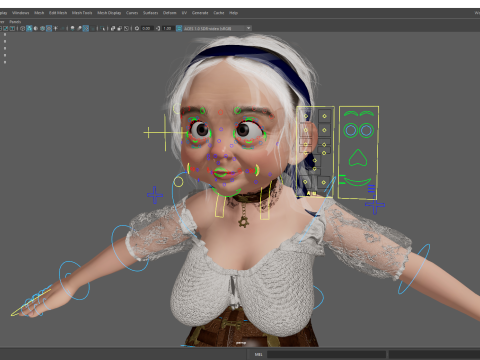
Task: Select green jaw curve control under chin
Action: pyautogui.click(x=227, y=192)
